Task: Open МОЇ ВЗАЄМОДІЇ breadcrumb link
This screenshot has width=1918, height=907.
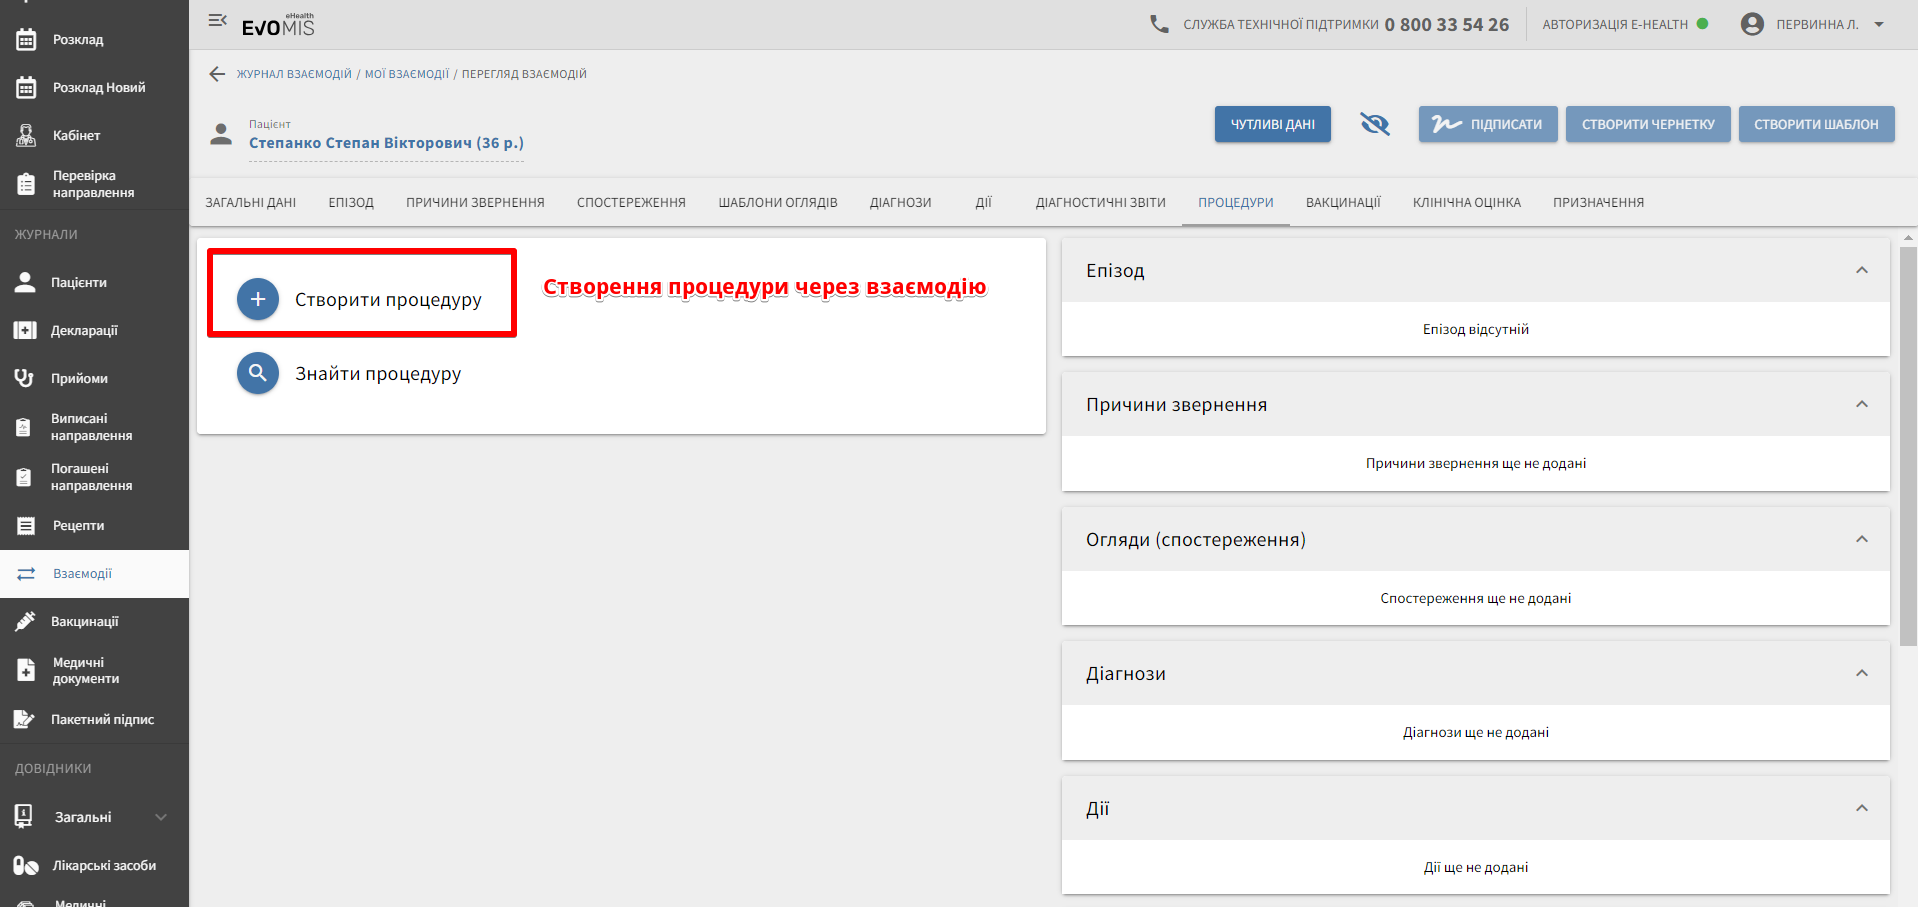Action: 406,74
